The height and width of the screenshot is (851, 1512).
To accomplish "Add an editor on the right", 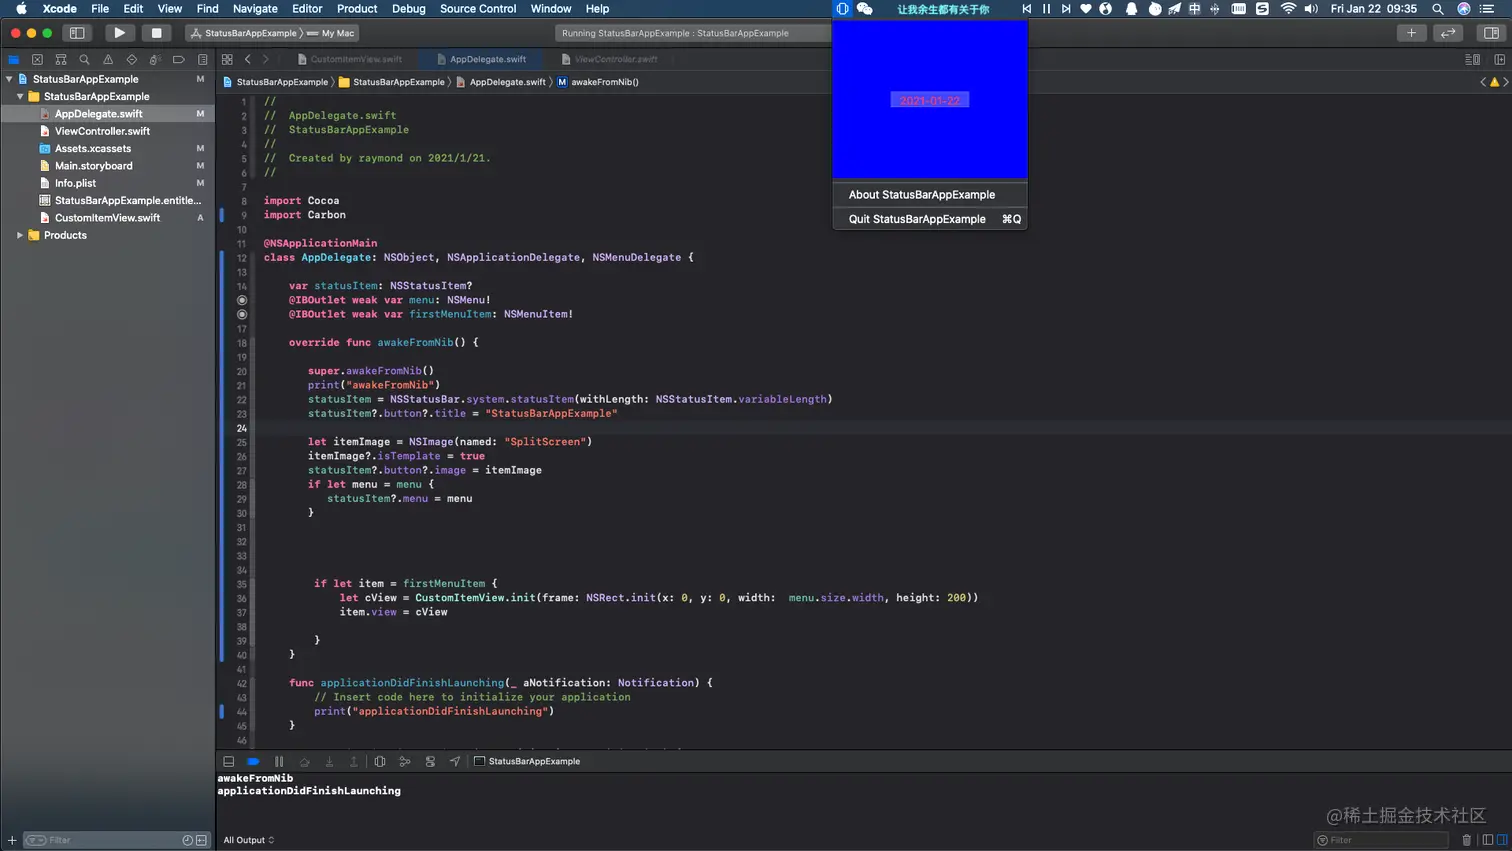I will coord(1499,60).
